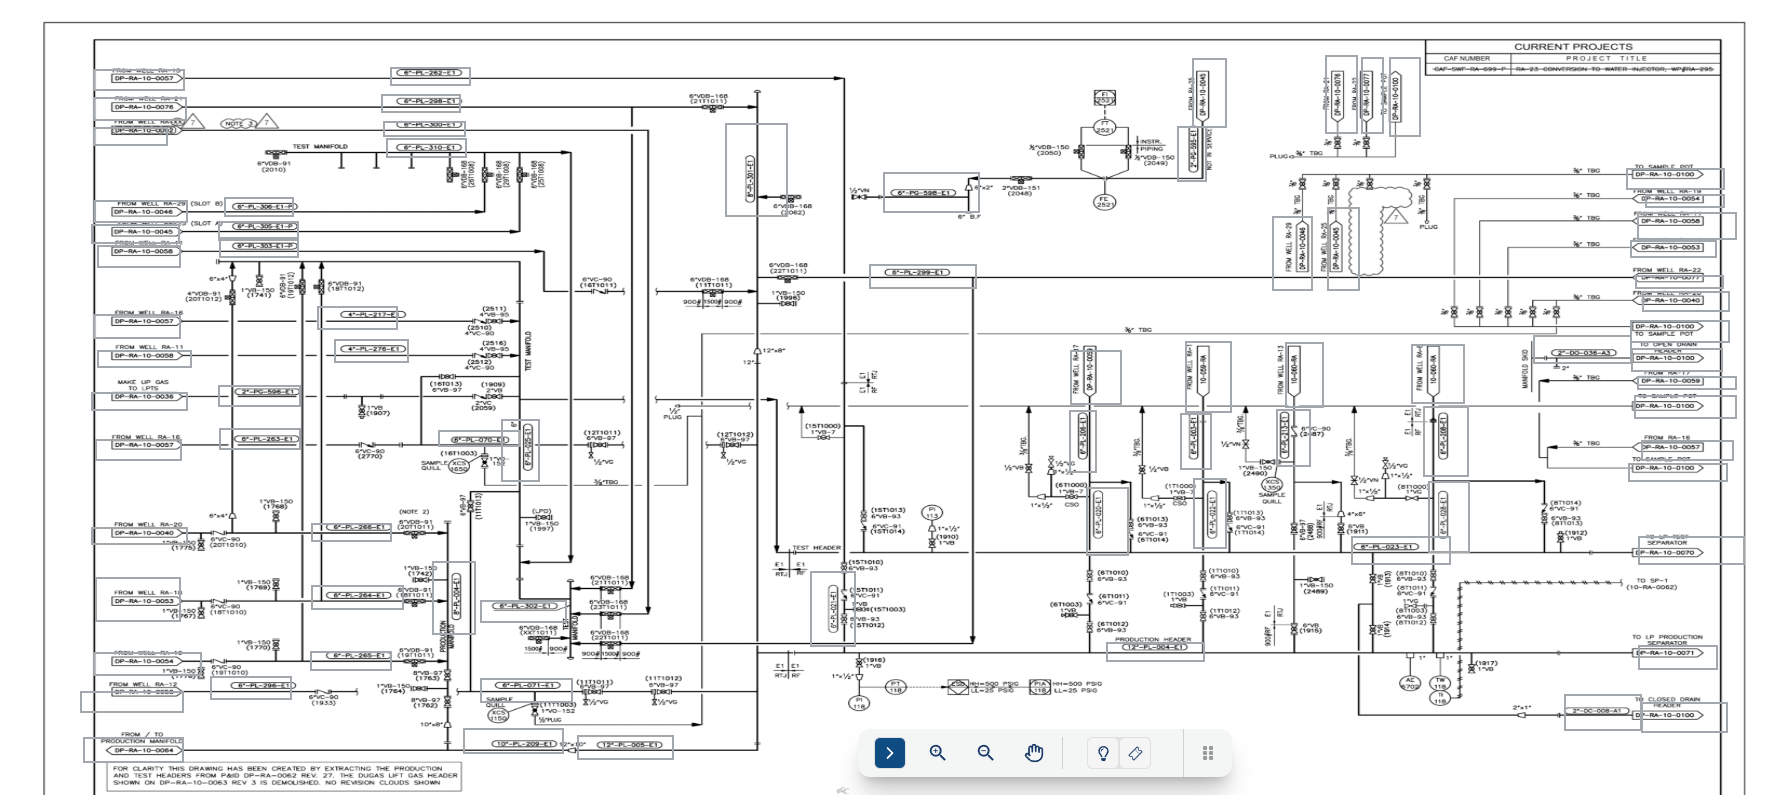The image size is (1785, 795).
Task: Select the 6"-PL-262-E1 line tag
Action: 429,73
